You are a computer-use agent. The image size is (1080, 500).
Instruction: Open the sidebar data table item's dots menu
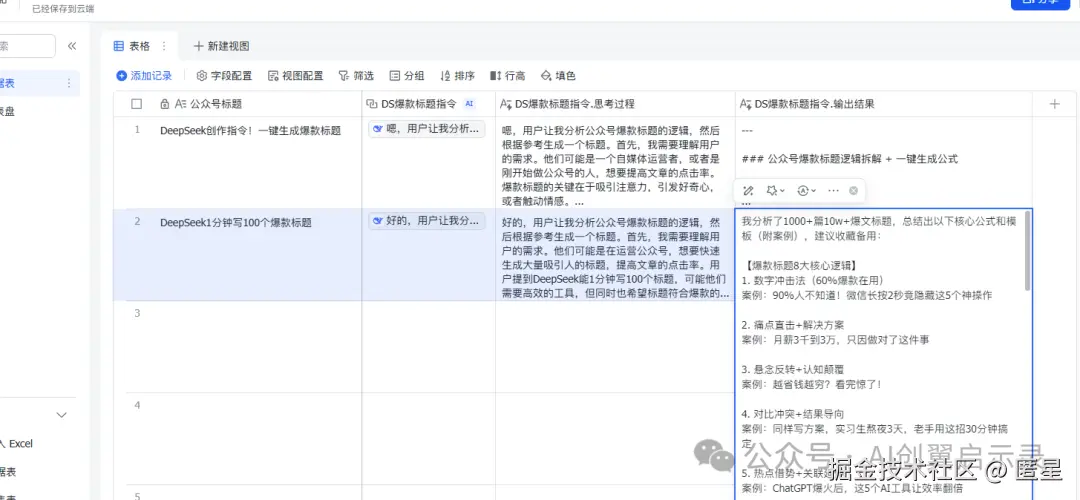point(69,83)
